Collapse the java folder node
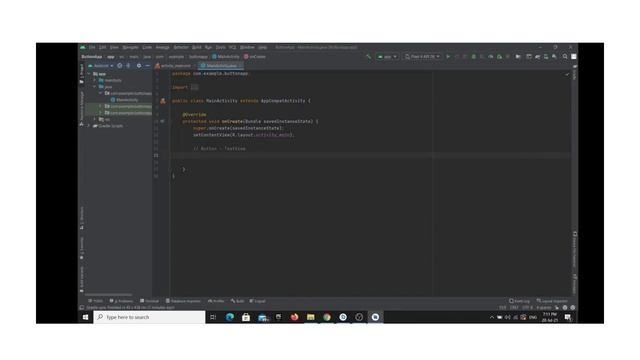 [x=95, y=87]
